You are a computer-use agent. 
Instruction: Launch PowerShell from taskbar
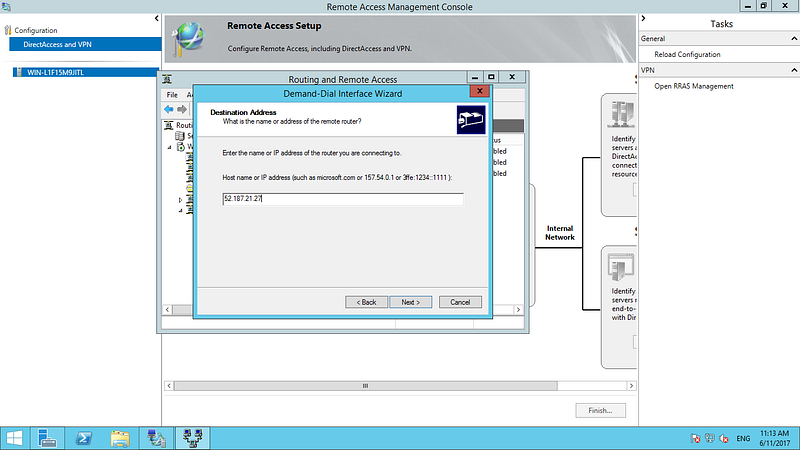(84, 438)
